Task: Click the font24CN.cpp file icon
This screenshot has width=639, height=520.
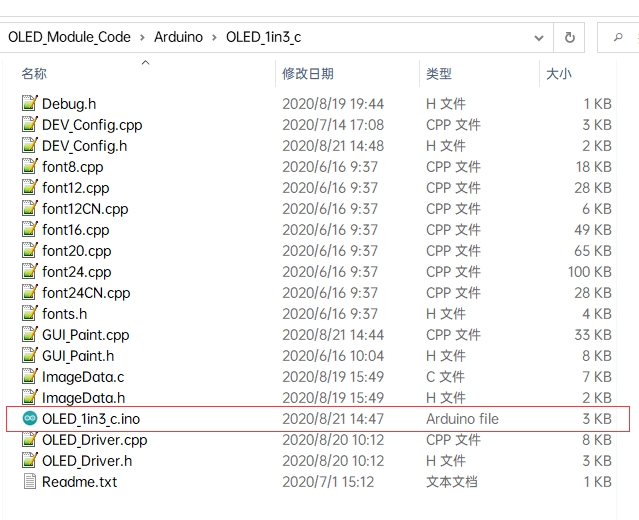Action: (x=30, y=293)
